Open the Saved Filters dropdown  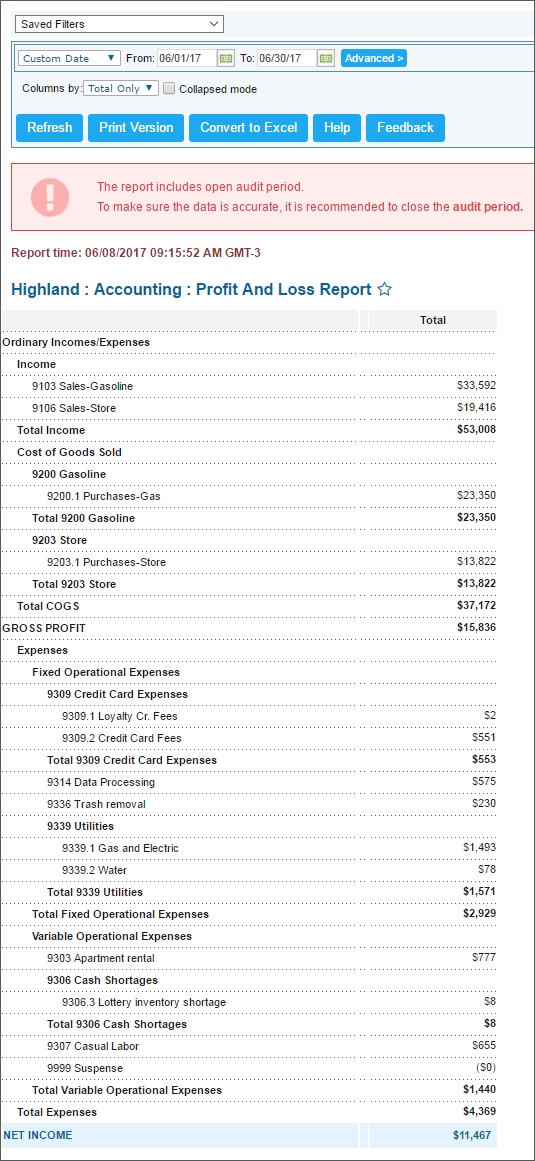point(119,24)
